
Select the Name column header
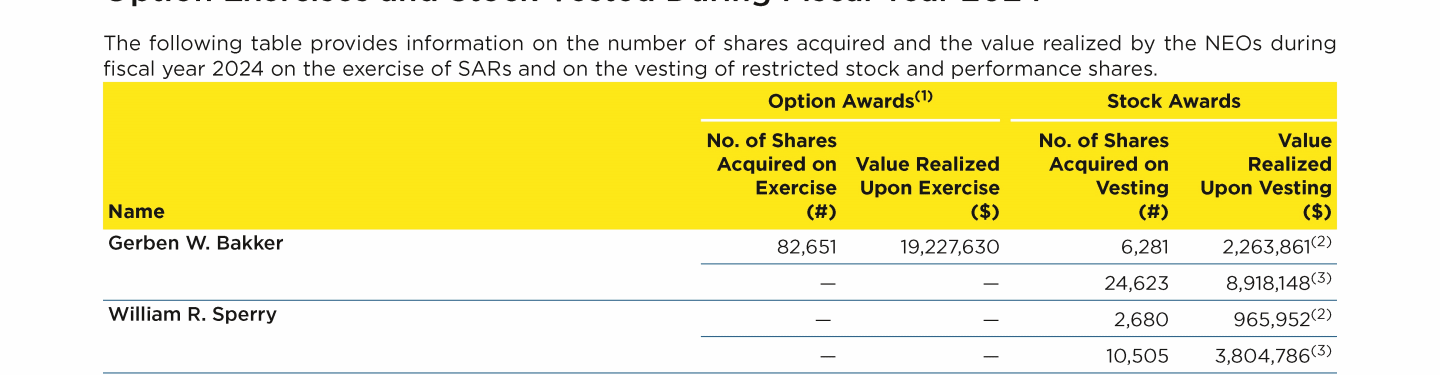pyautogui.click(x=136, y=211)
